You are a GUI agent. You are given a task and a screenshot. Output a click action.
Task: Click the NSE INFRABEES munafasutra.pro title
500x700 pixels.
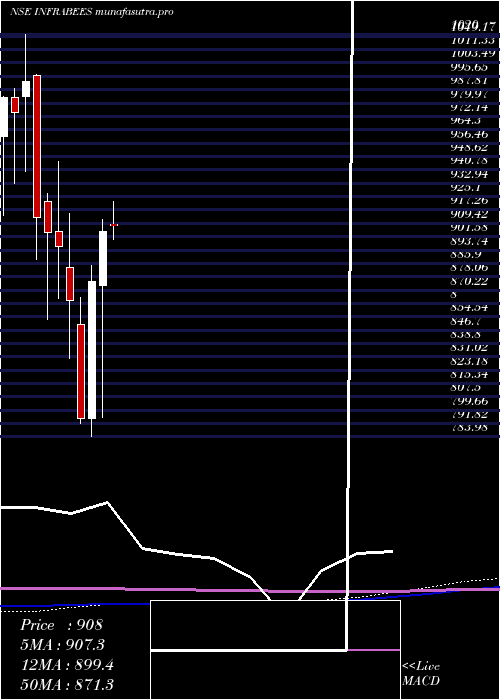(x=92, y=12)
